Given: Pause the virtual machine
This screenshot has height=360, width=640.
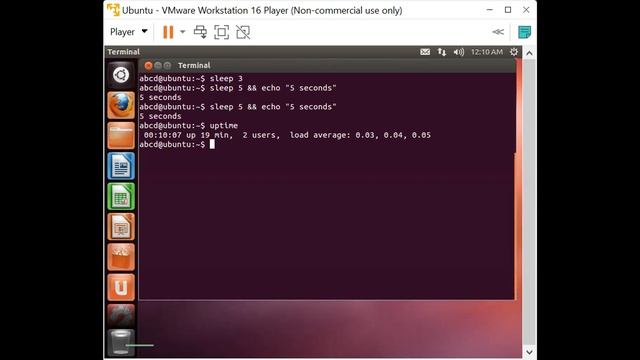Looking at the screenshot, I should (168, 32).
